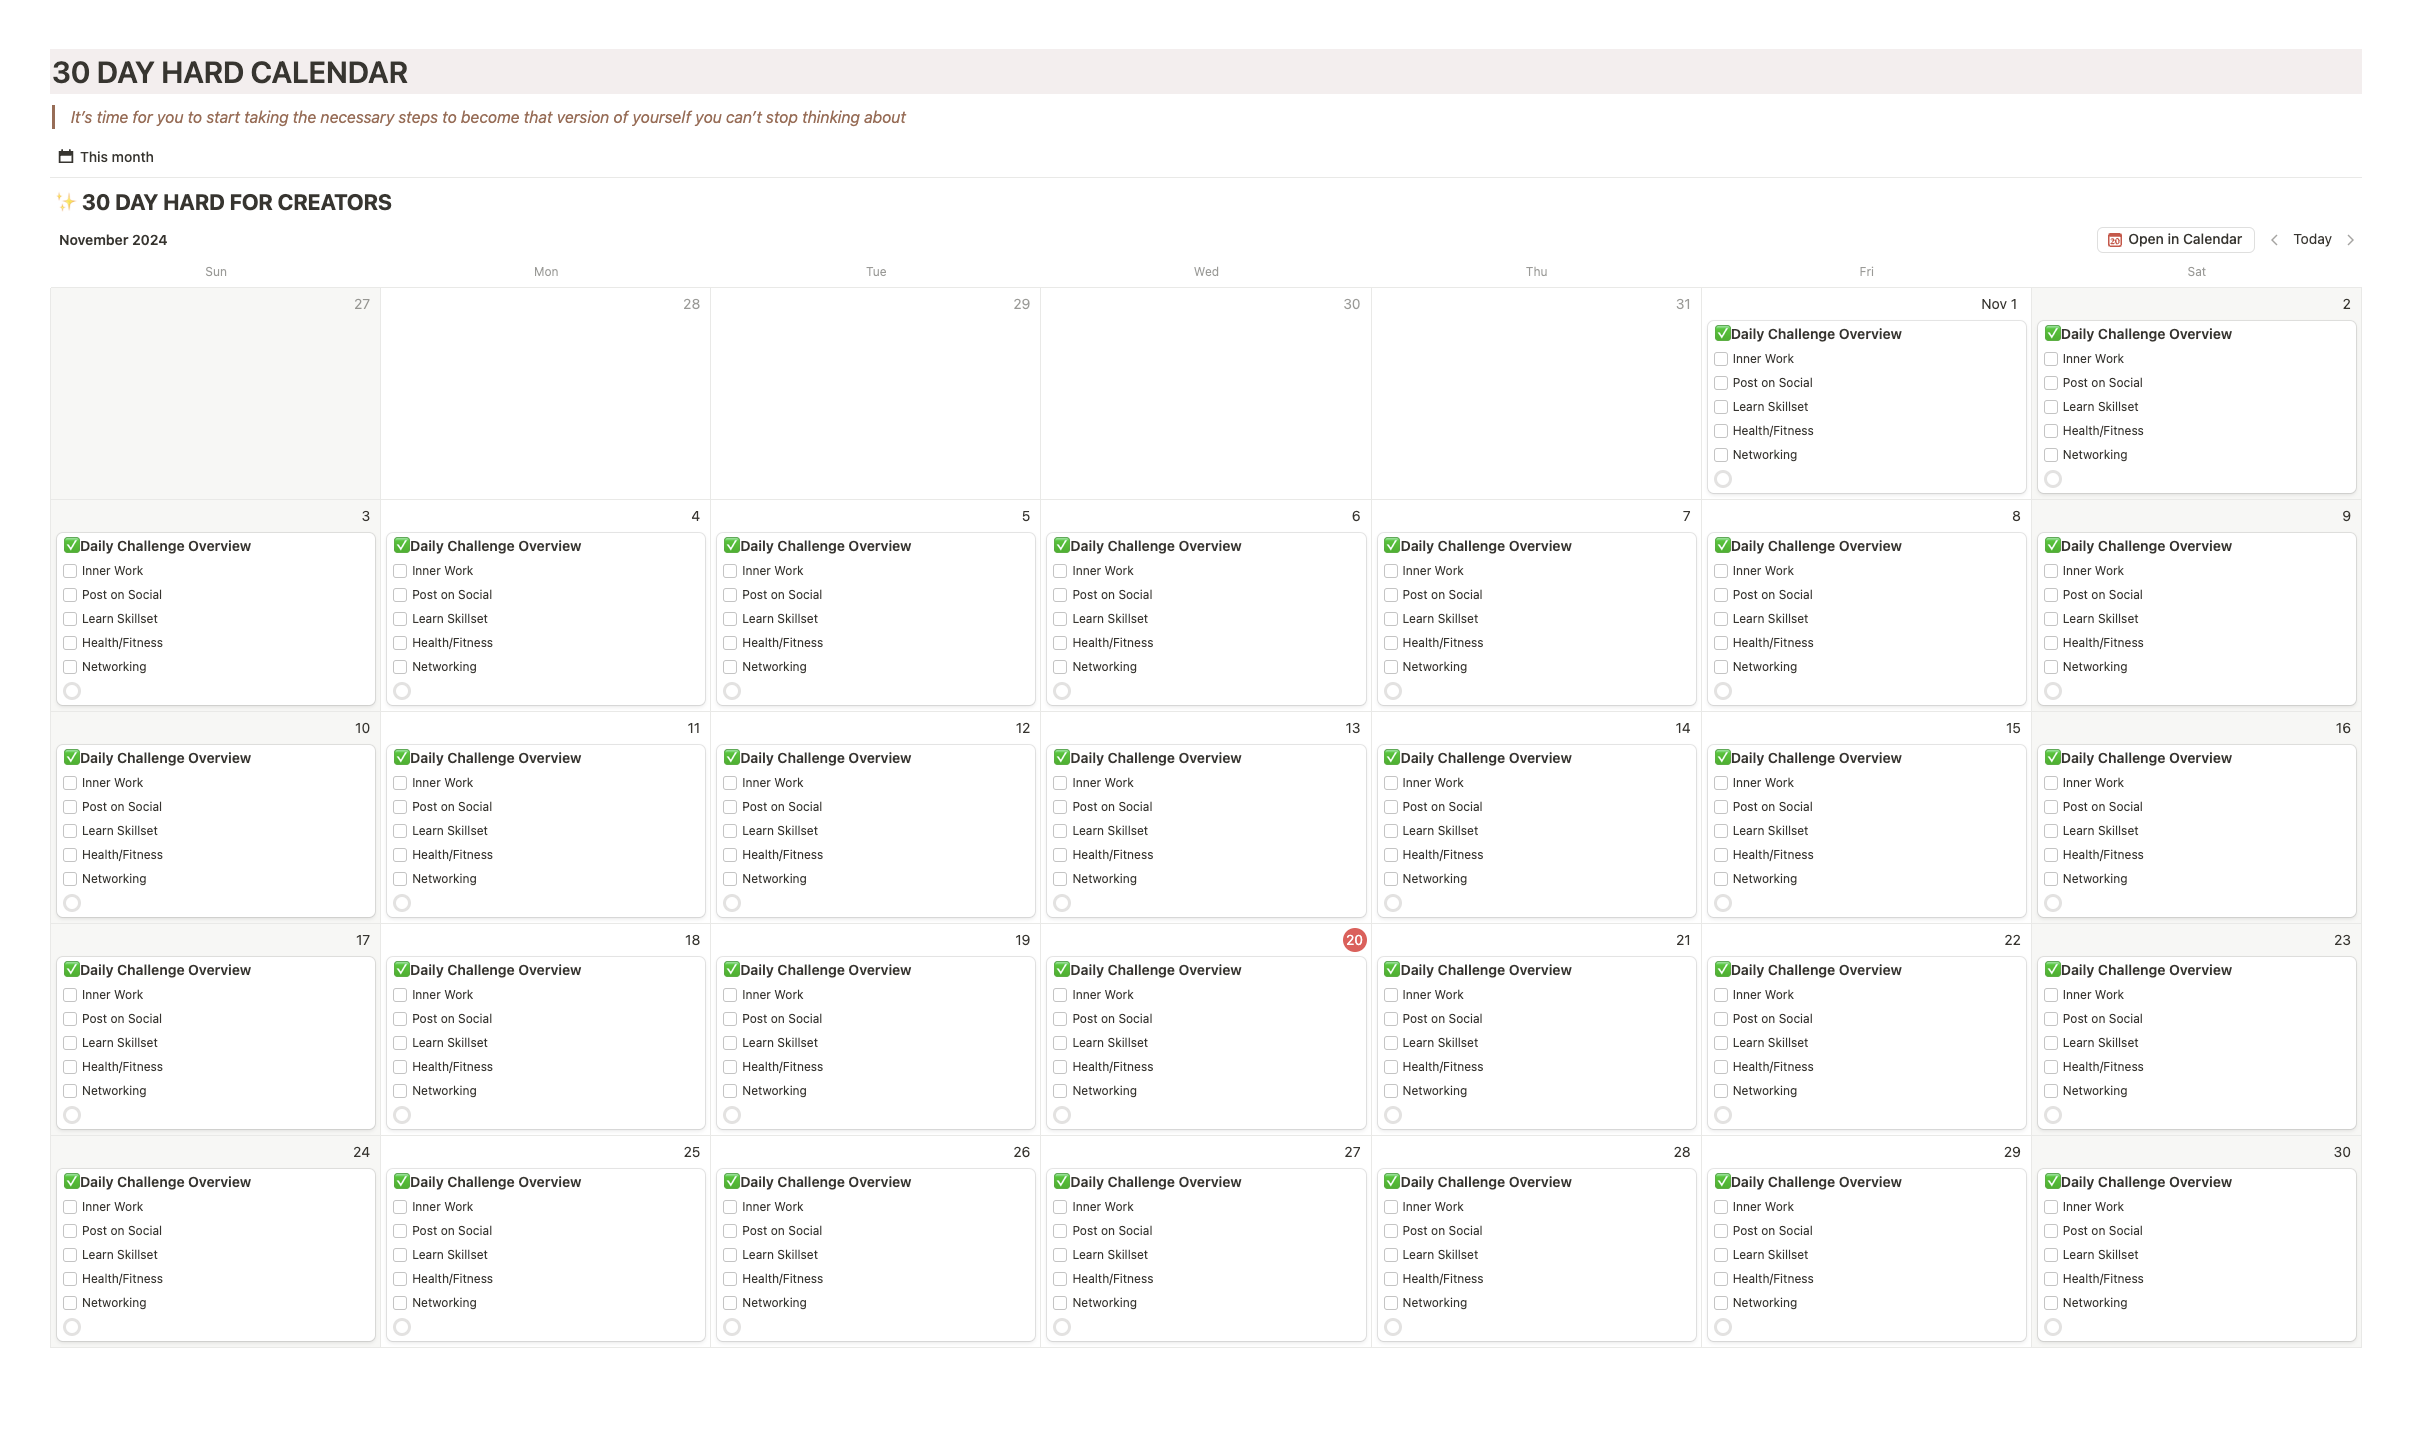Click Open in Calendar button

[x=2175, y=240]
